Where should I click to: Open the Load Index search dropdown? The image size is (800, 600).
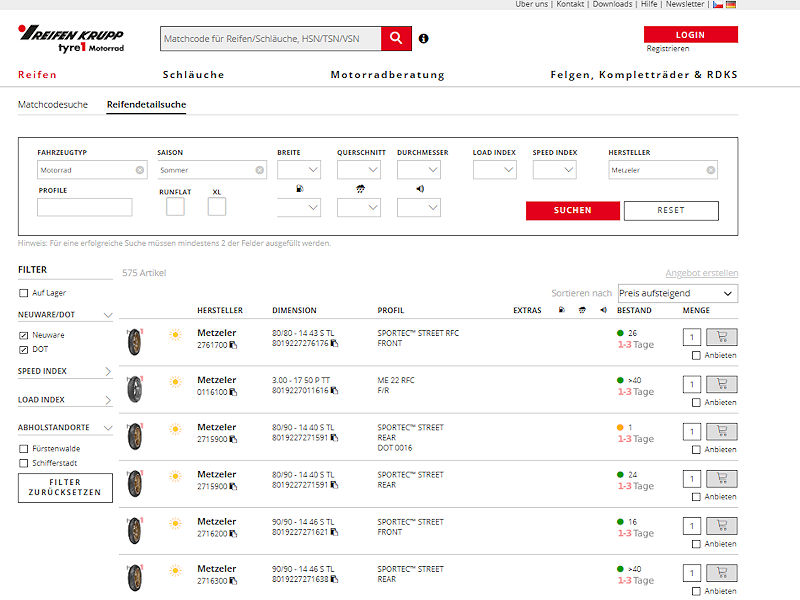click(494, 170)
